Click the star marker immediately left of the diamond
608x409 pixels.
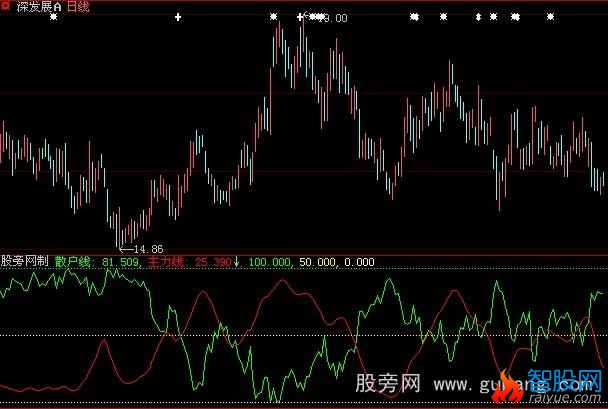click(x=444, y=17)
